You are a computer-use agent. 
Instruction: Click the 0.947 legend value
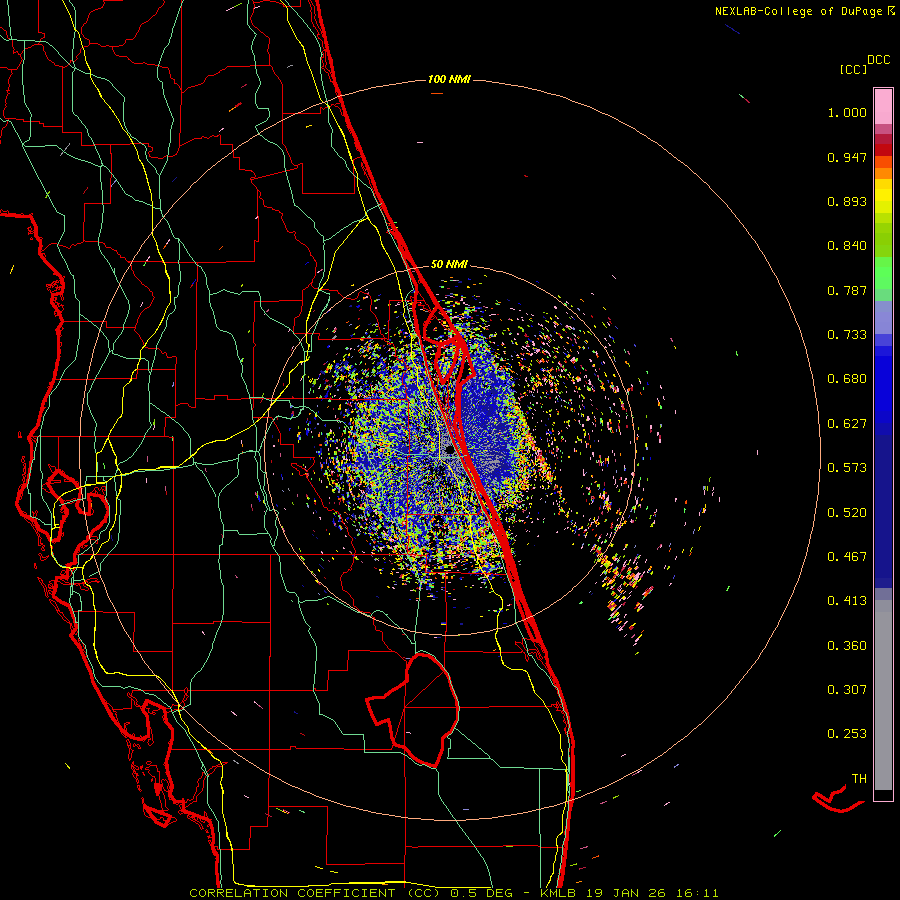coord(847,157)
